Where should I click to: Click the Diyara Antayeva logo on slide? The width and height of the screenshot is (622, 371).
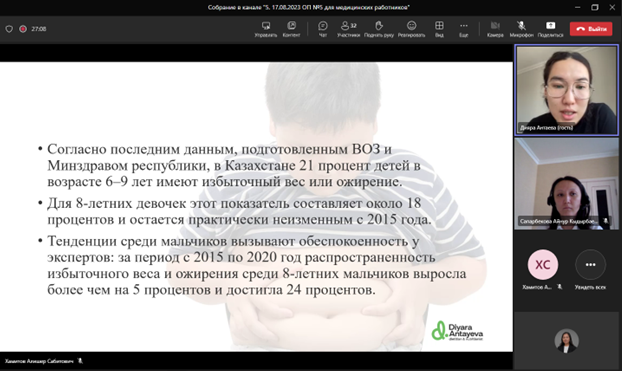coord(457,331)
